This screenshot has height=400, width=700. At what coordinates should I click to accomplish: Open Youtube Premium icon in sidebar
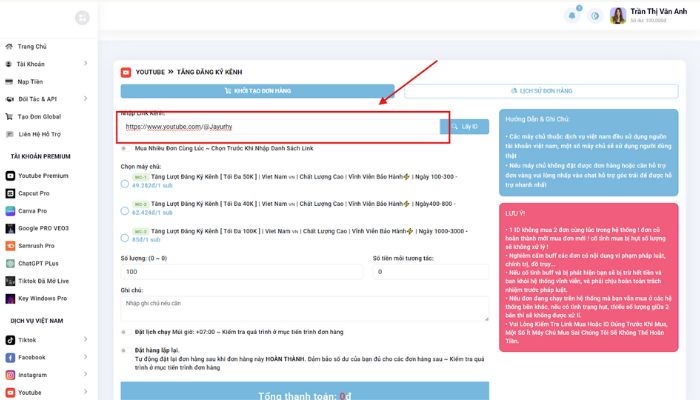click(10, 176)
